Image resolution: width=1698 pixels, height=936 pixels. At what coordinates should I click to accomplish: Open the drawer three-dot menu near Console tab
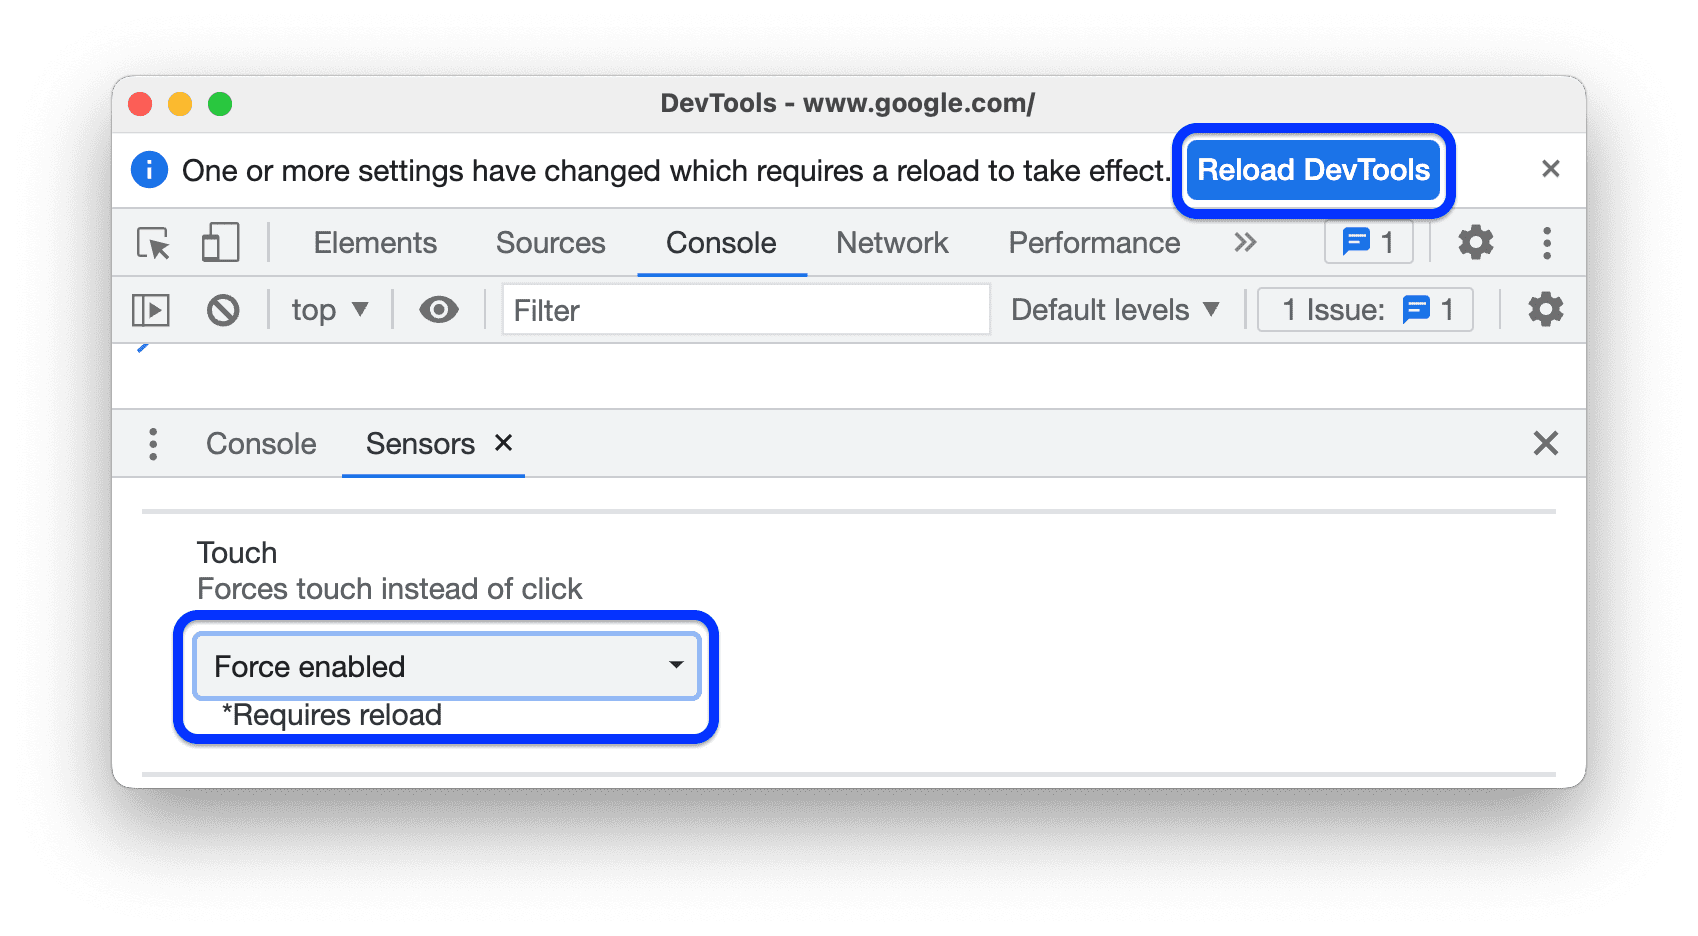tap(154, 443)
